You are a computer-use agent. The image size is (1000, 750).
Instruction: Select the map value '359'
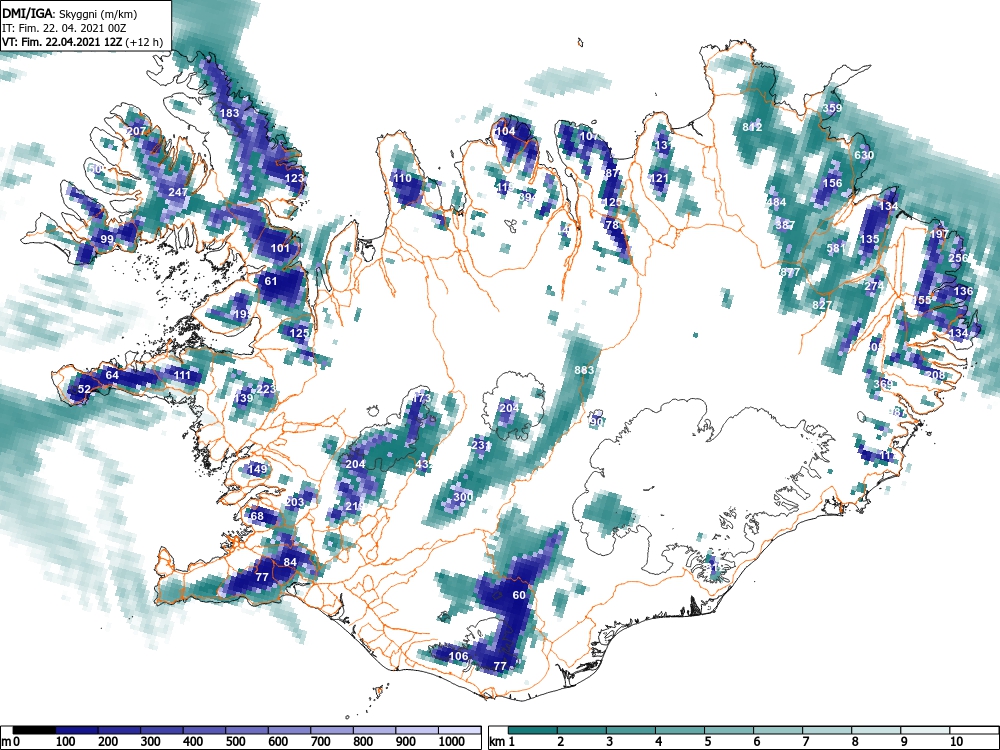pyautogui.click(x=832, y=108)
